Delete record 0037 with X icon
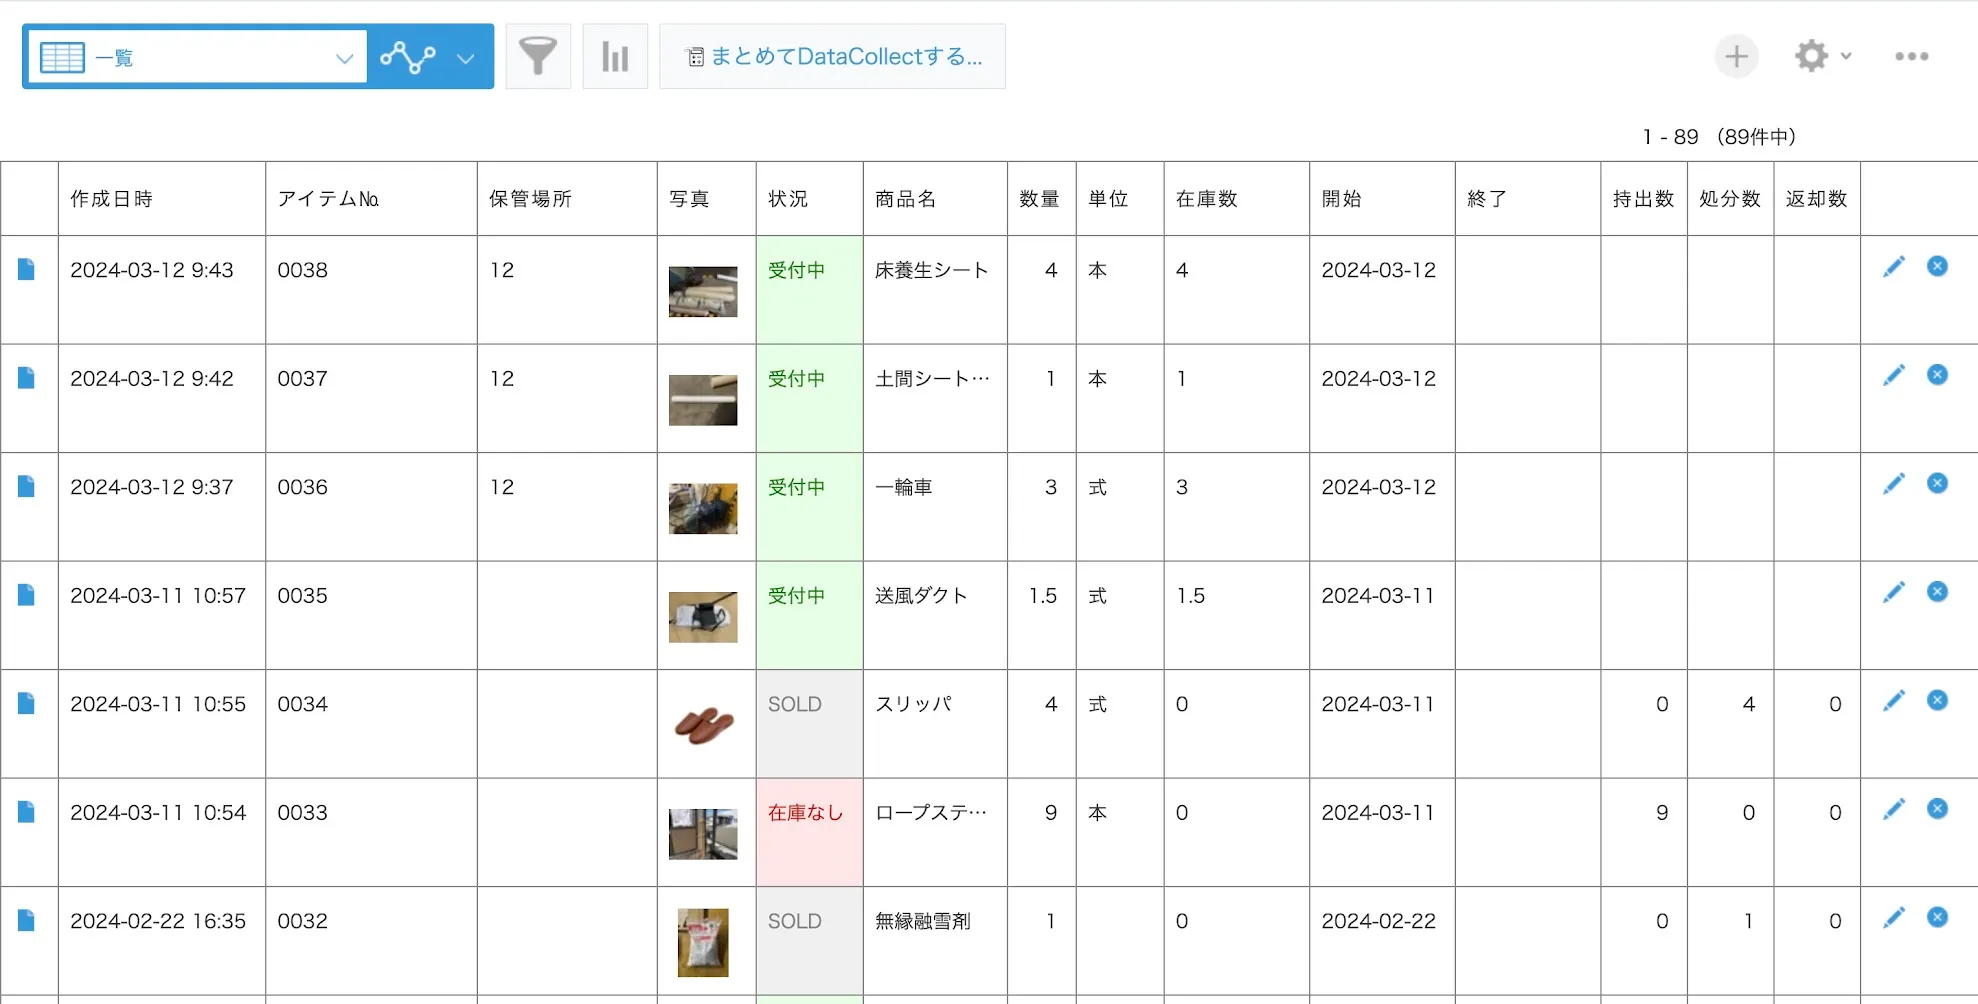The width and height of the screenshot is (1978, 1004). pos(1937,375)
